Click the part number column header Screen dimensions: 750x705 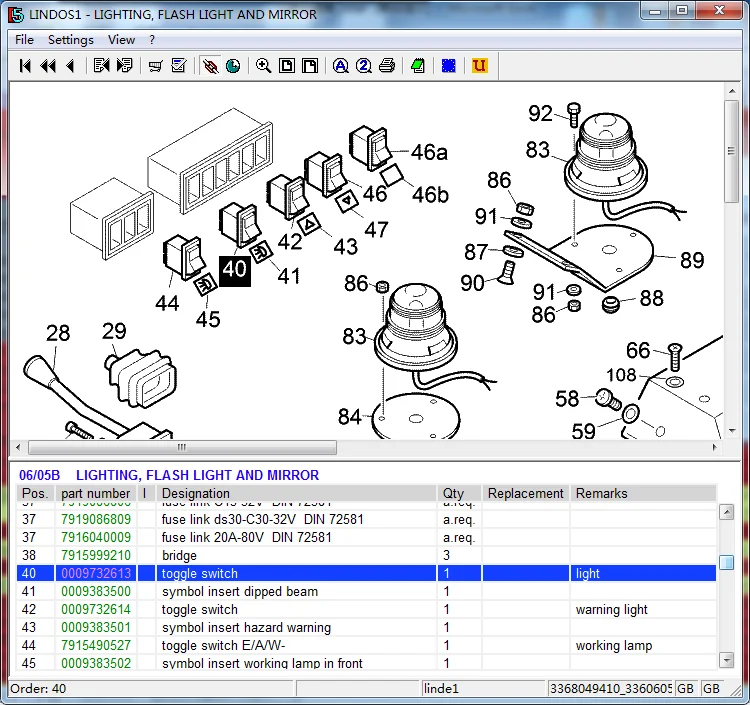[96, 493]
